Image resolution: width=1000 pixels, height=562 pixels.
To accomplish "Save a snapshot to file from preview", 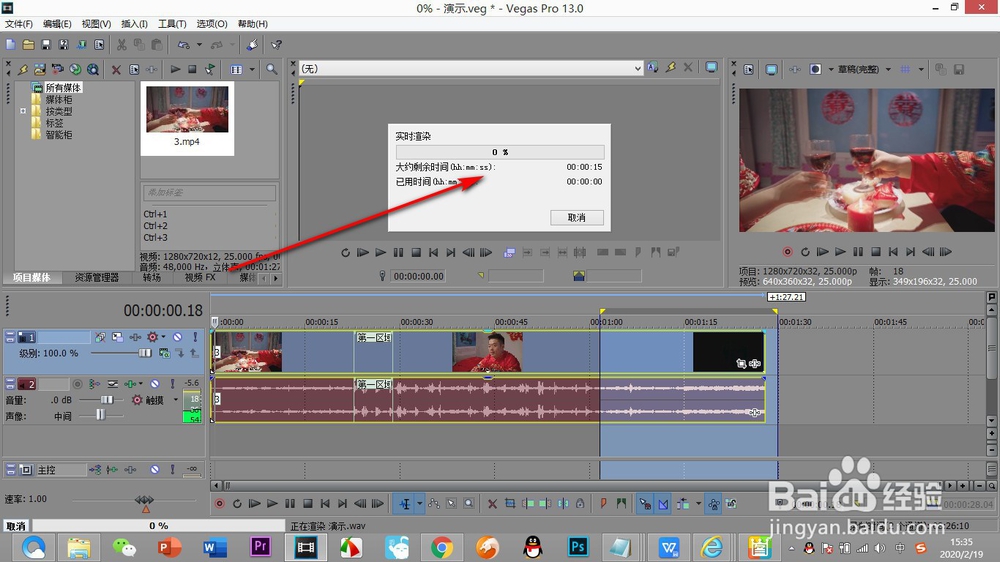I will click(x=959, y=70).
